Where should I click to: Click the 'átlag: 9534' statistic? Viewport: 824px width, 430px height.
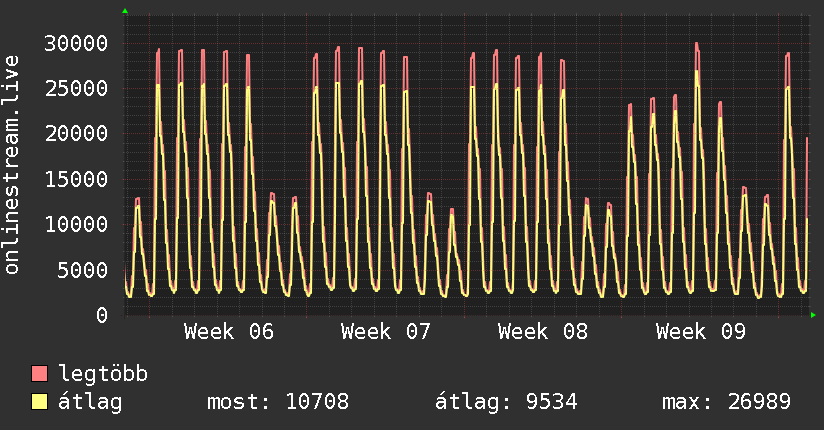click(x=506, y=402)
